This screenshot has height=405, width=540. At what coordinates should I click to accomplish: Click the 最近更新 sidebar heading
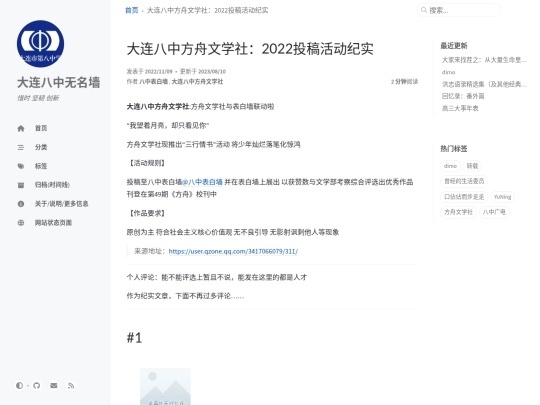pos(454,45)
